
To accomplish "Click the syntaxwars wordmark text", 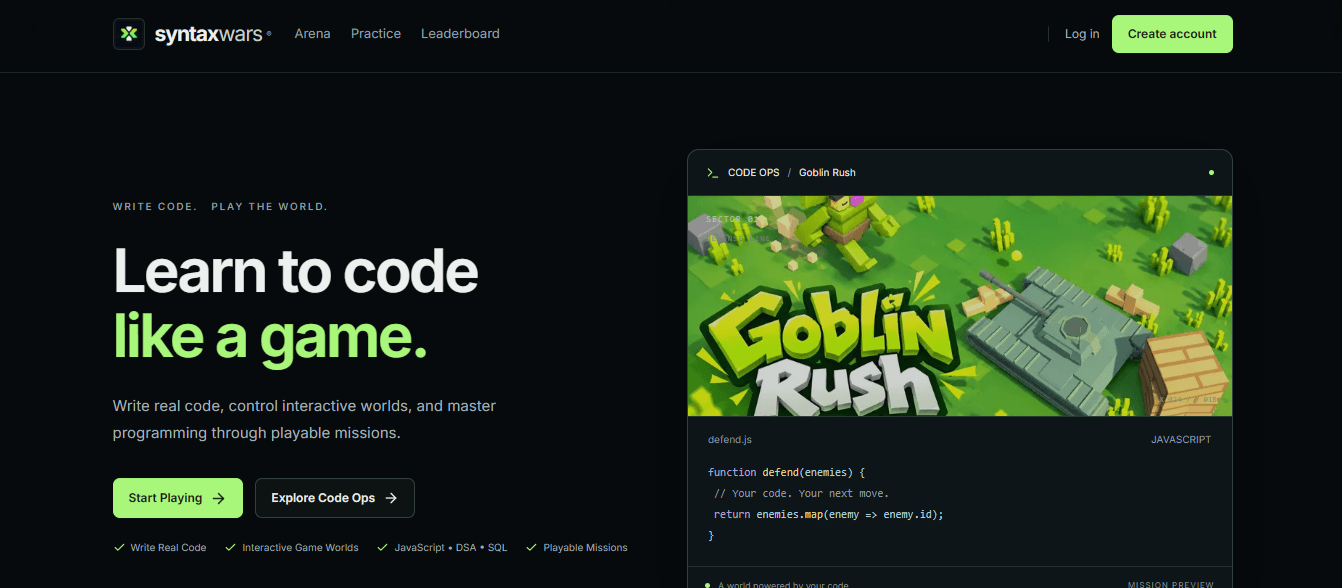I will point(210,35).
